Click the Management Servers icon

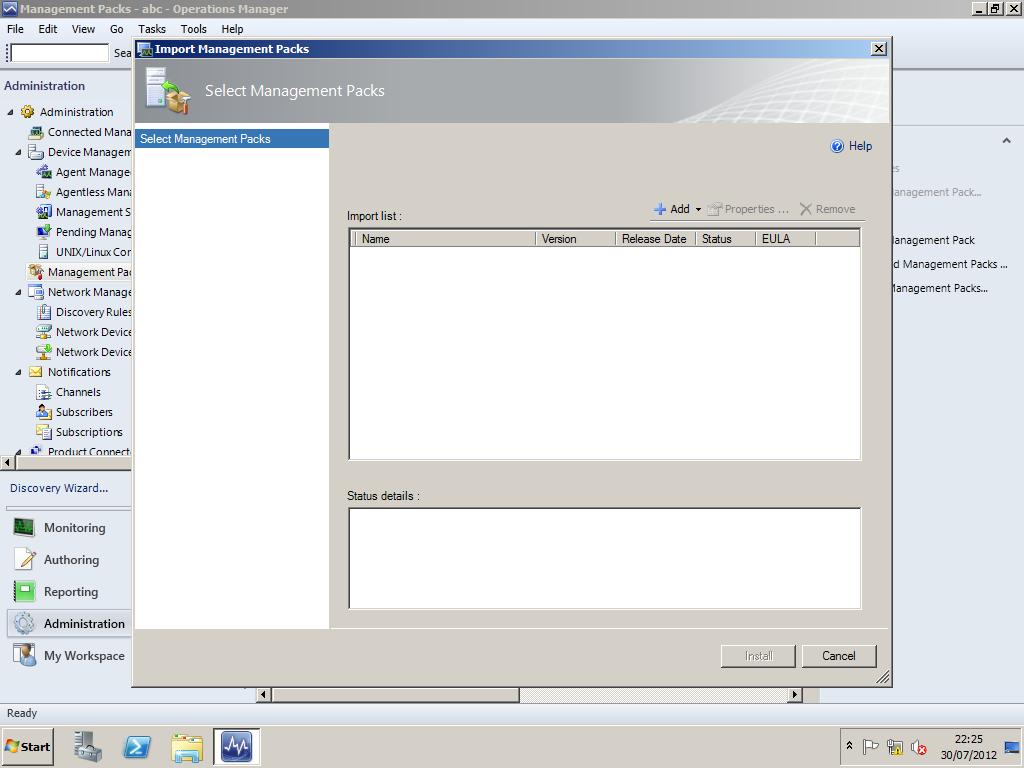pyautogui.click(x=44, y=212)
